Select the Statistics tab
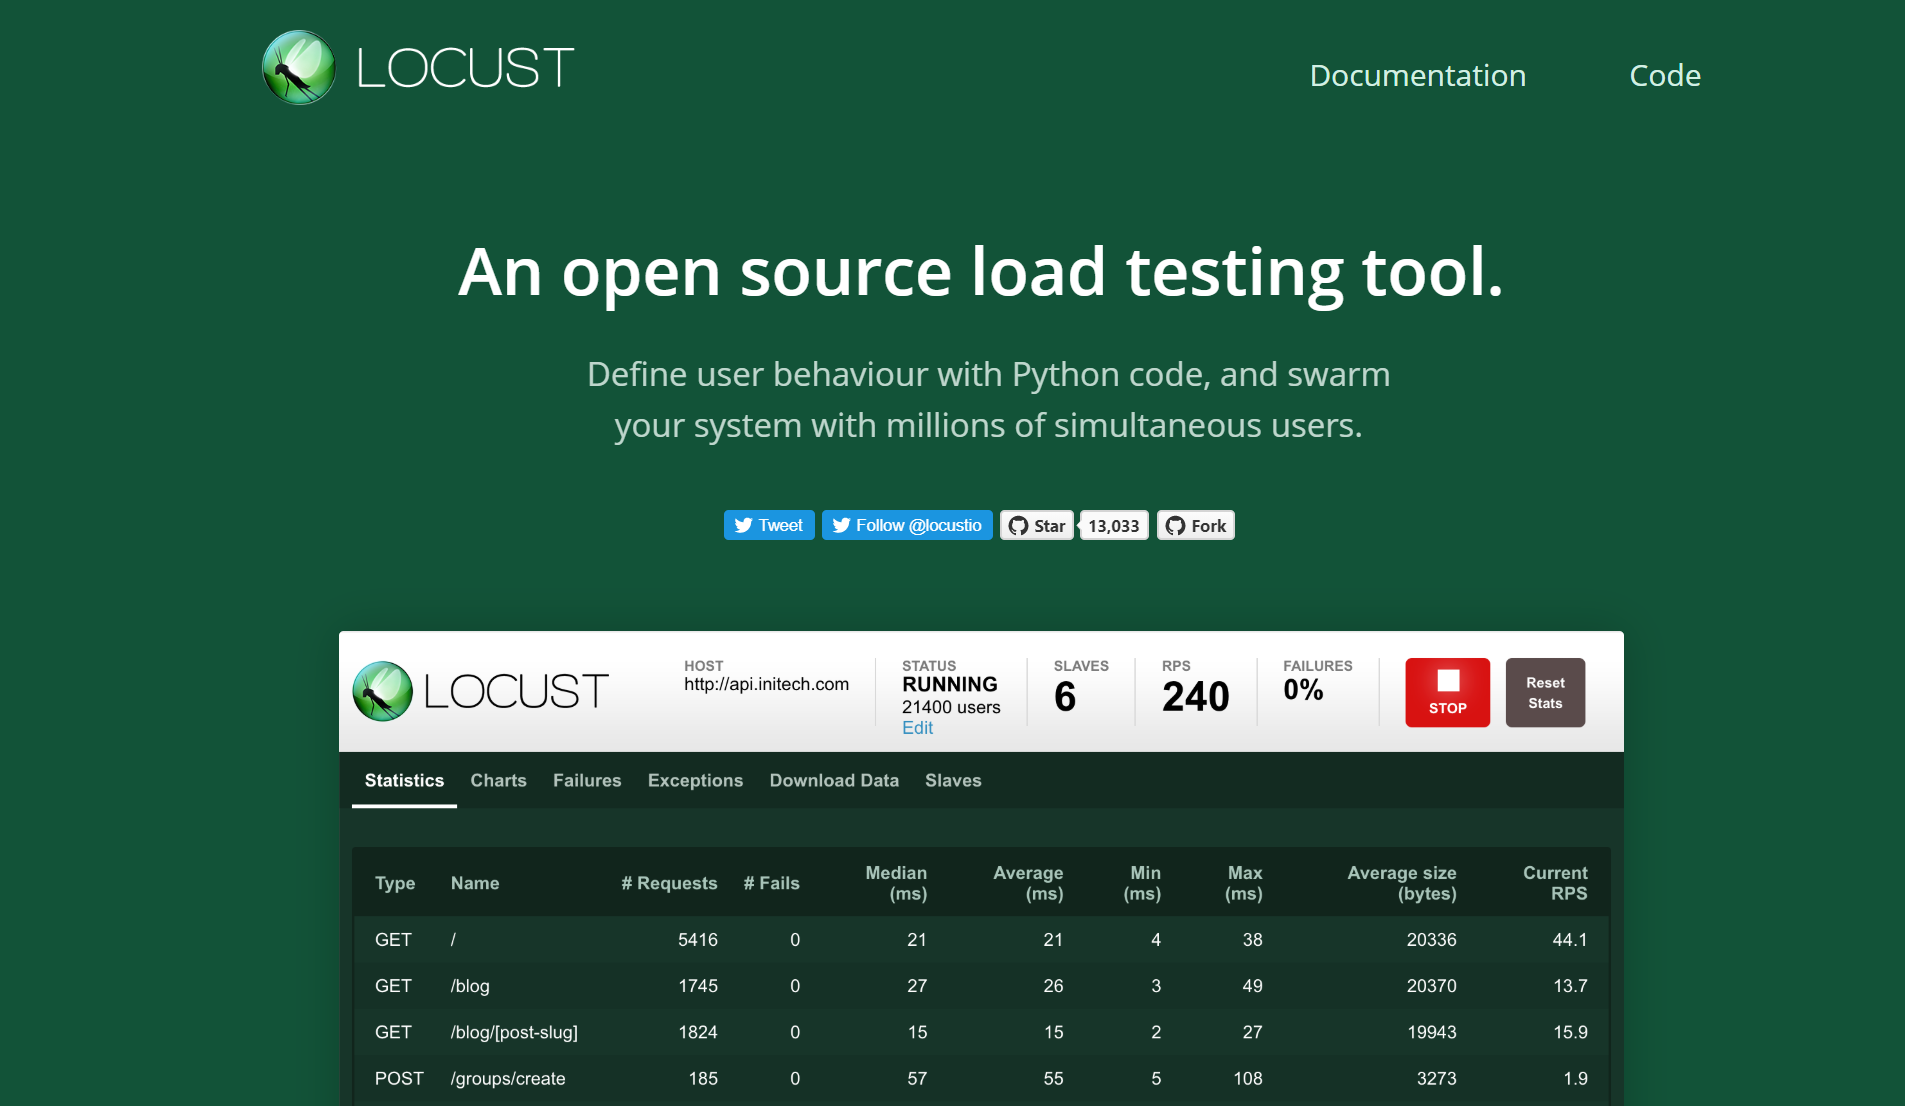 point(404,780)
